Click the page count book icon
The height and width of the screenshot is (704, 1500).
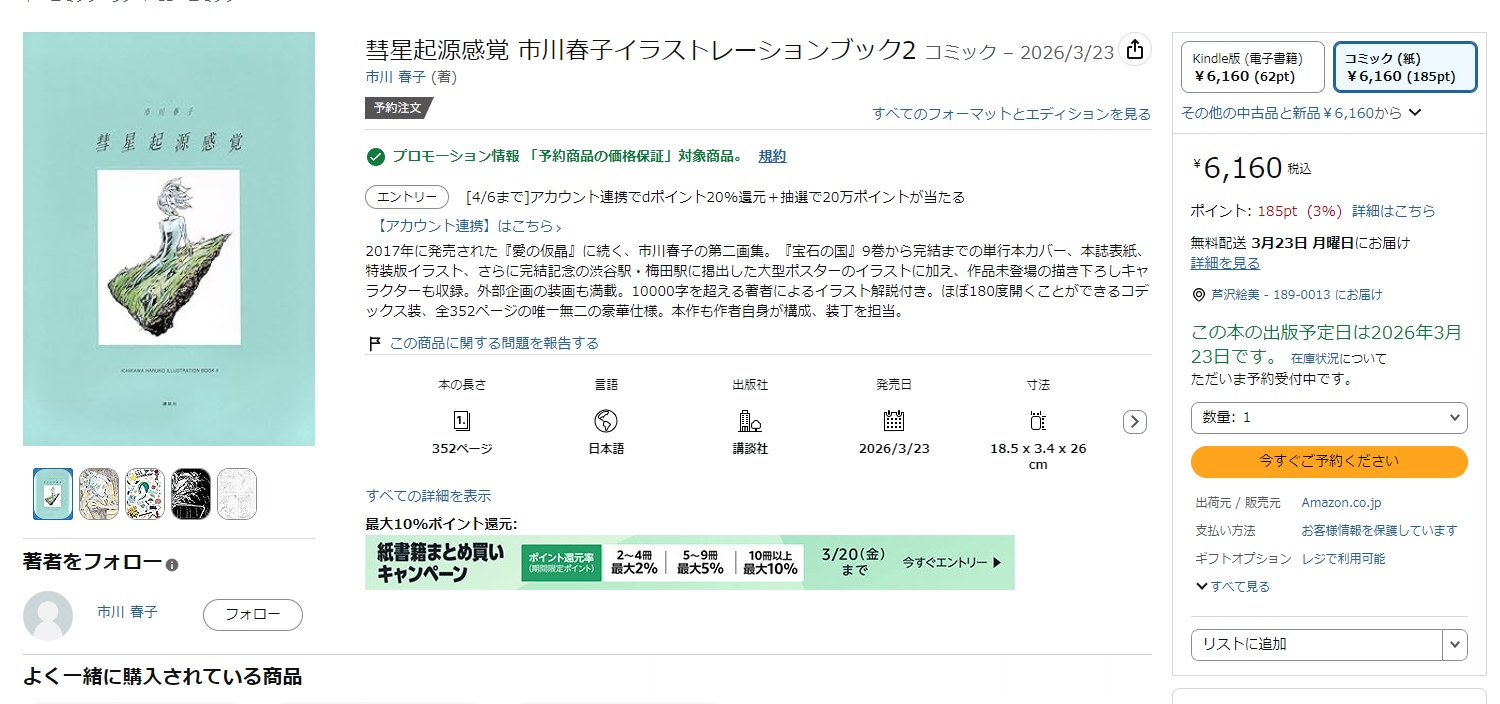coord(461,420)
